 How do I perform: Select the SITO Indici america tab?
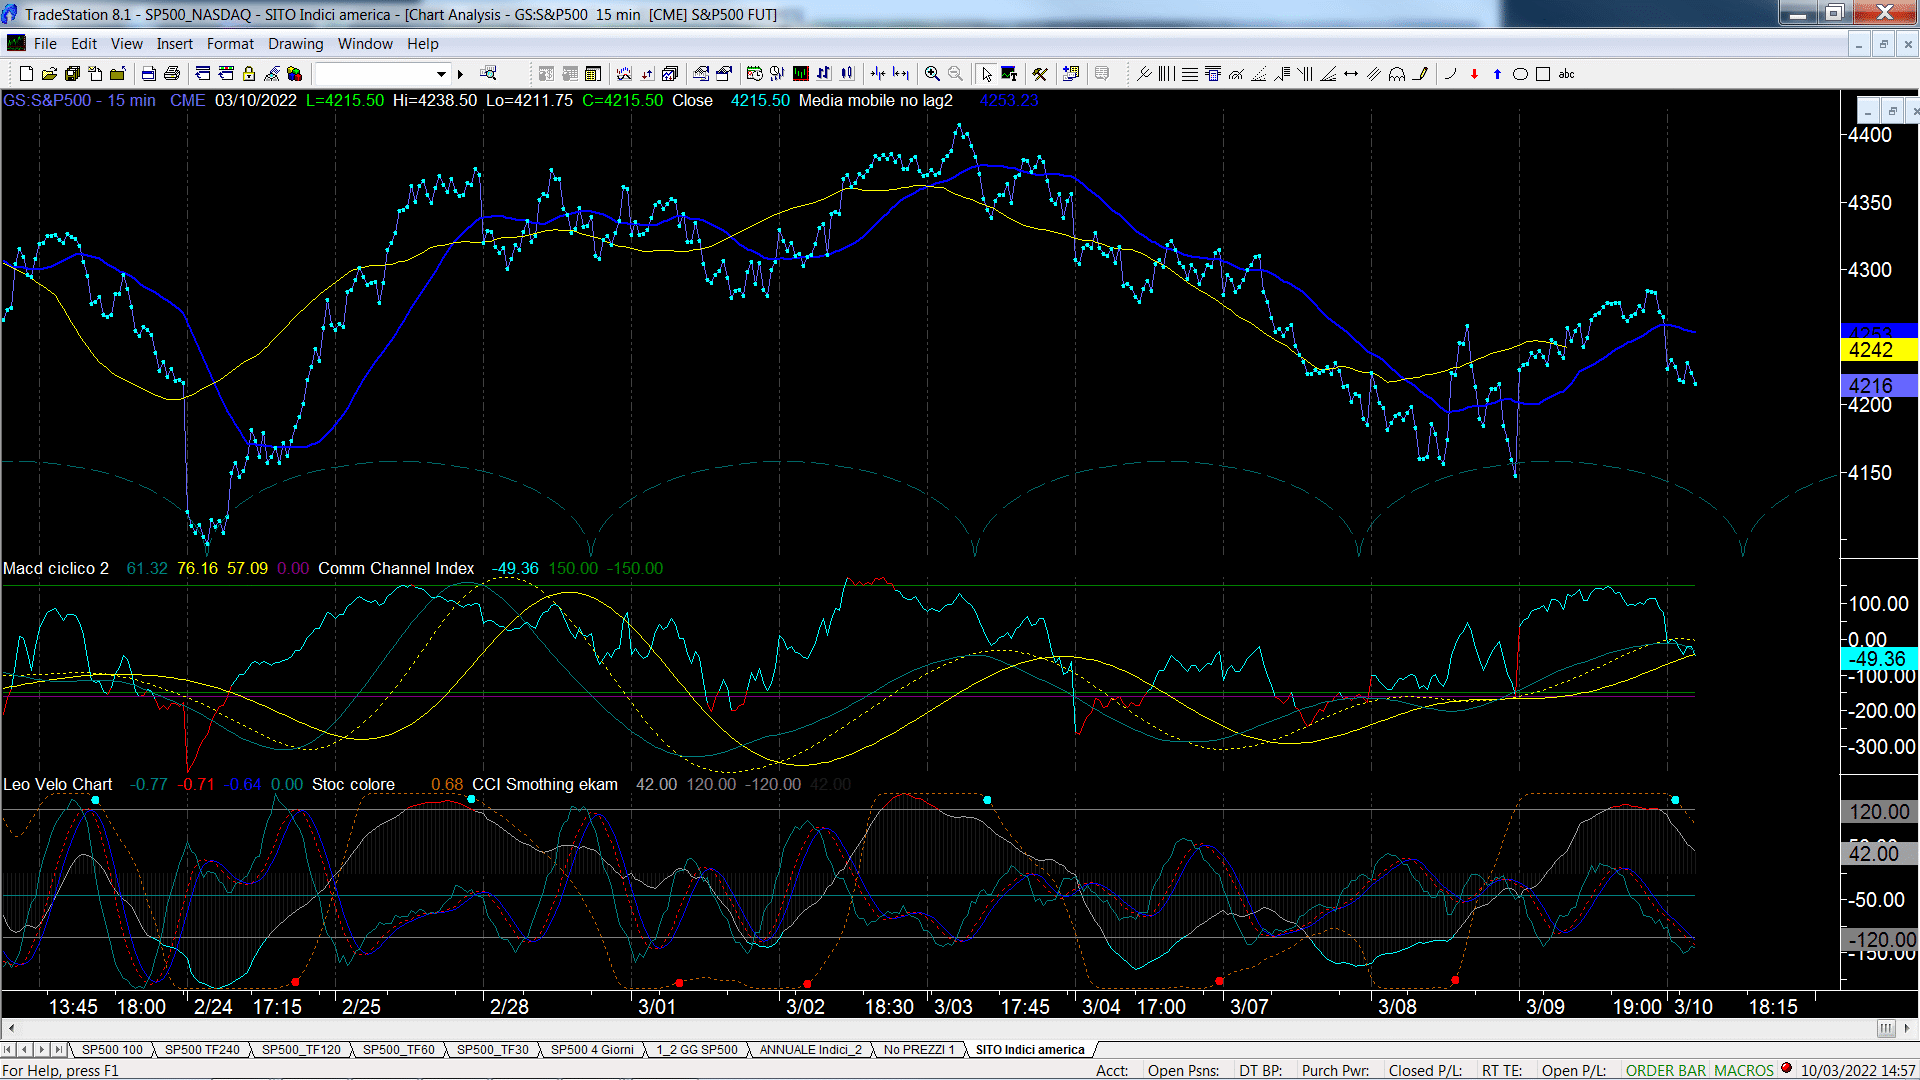[x=1029, y=1050]
